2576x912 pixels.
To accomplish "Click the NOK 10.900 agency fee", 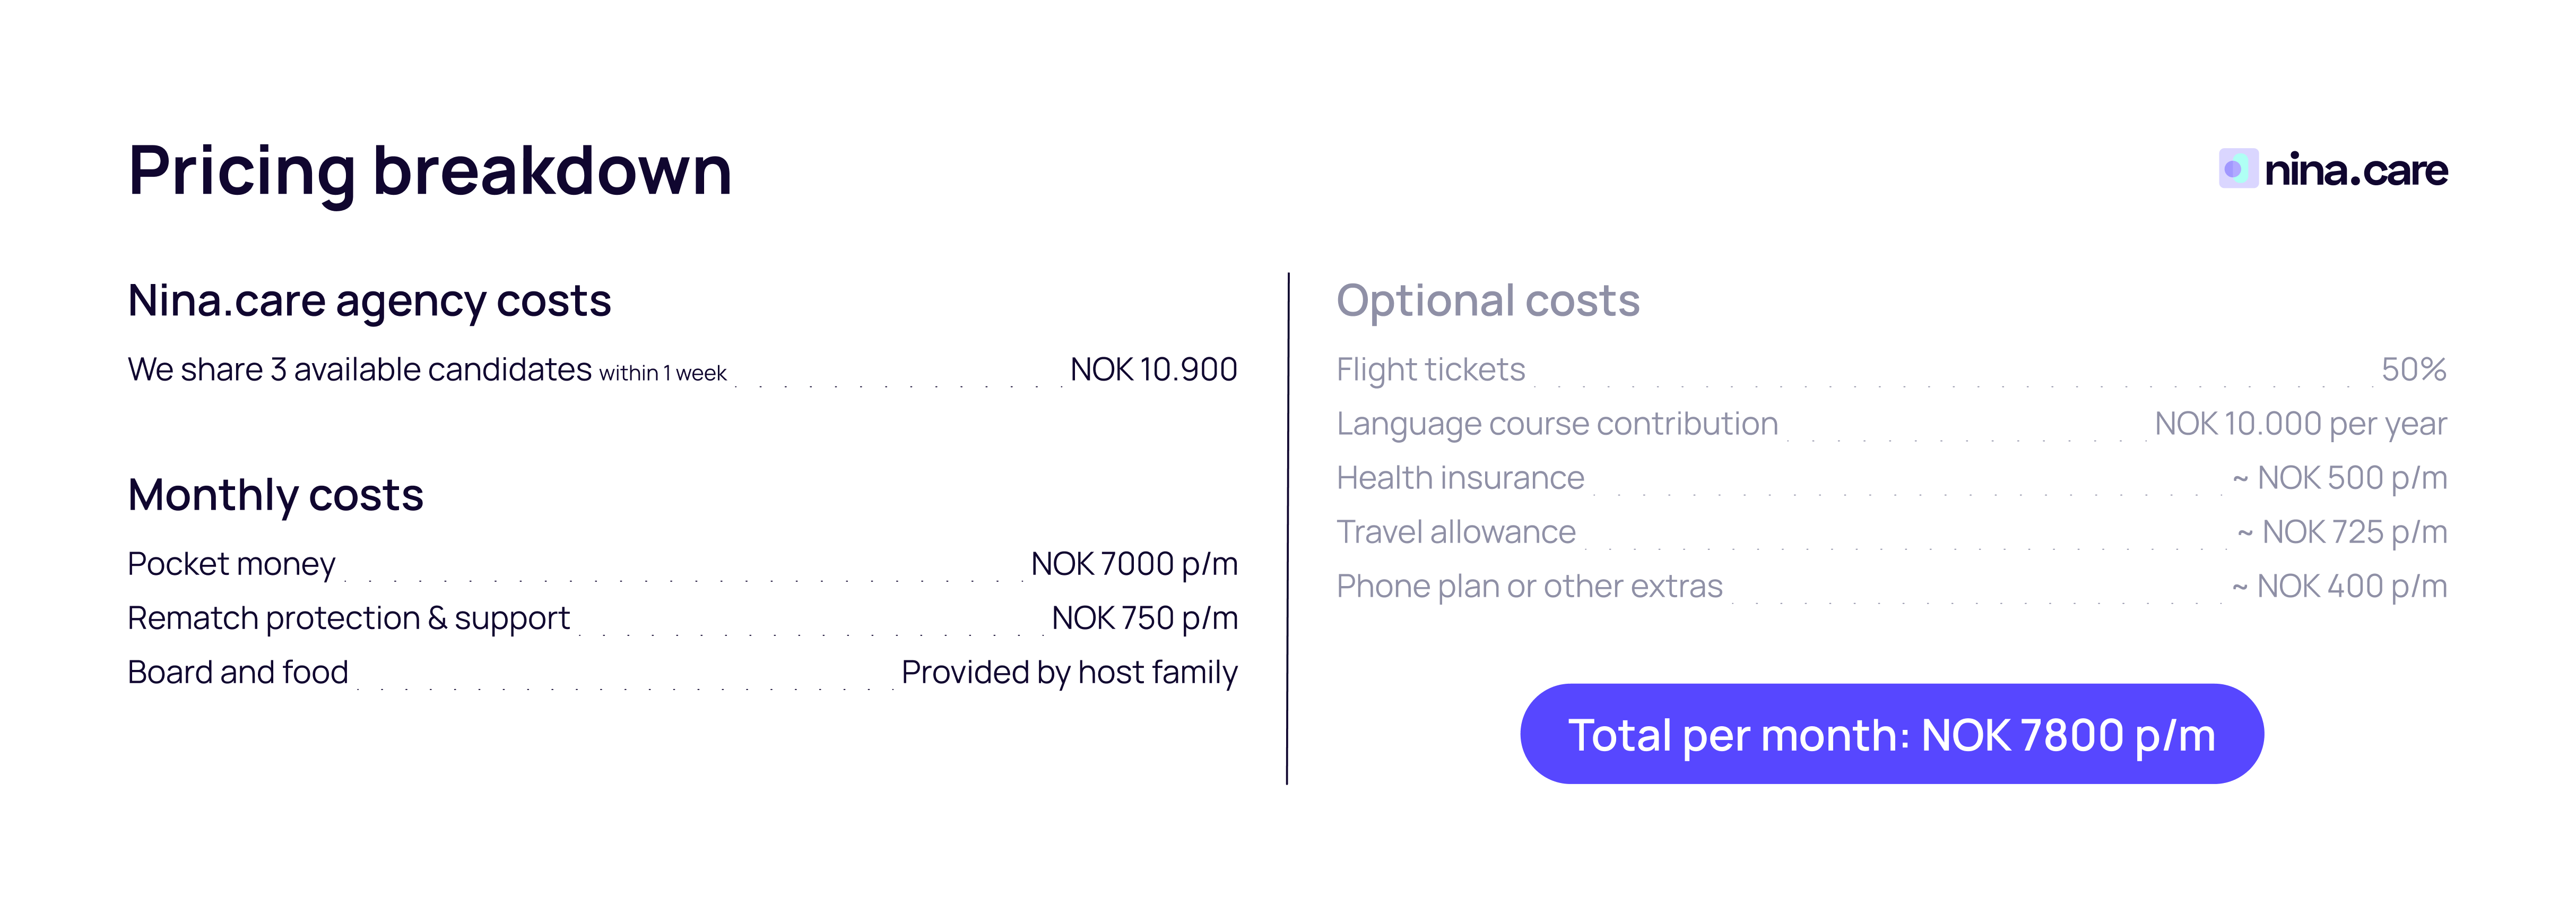I will 1153,370.
